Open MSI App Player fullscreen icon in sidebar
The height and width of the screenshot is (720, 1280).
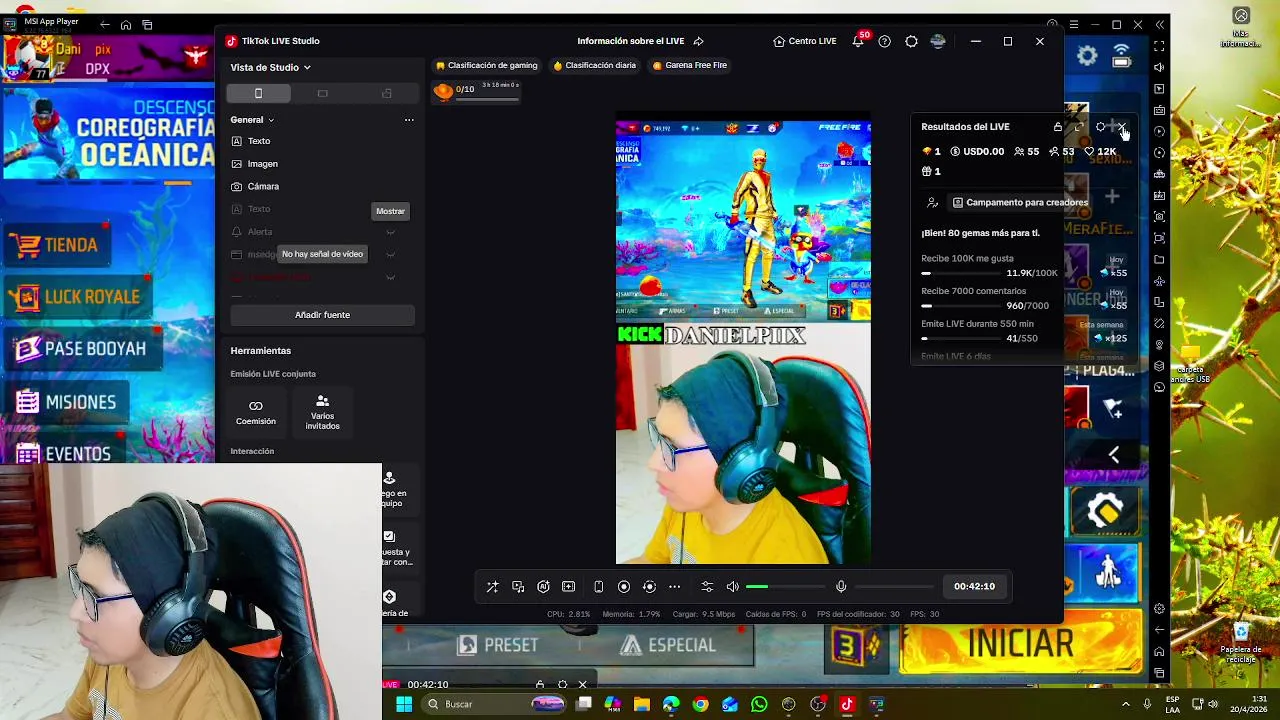pos(1159,46)
